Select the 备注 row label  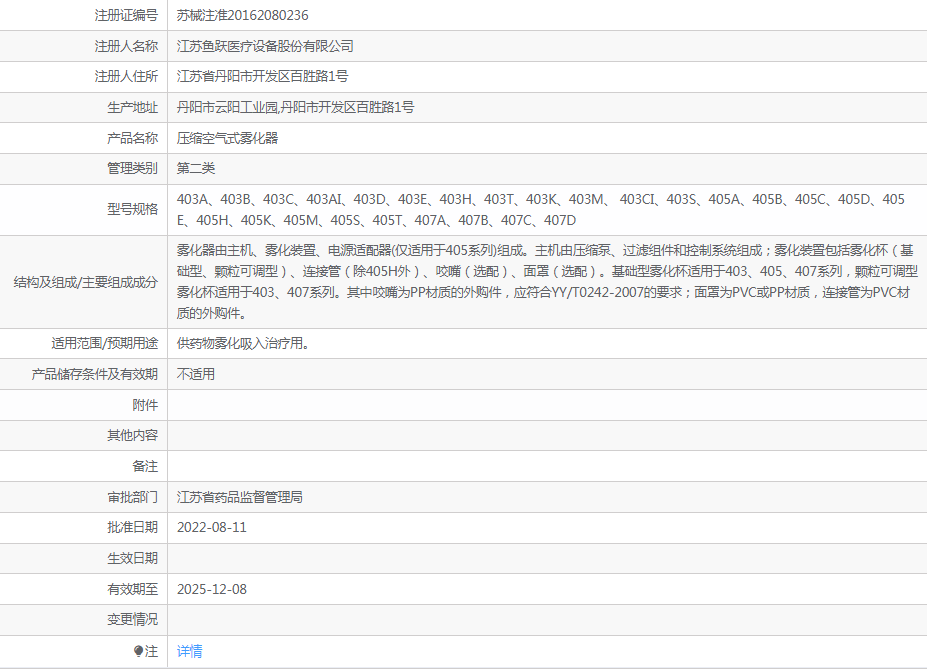[x=145, y=467]
